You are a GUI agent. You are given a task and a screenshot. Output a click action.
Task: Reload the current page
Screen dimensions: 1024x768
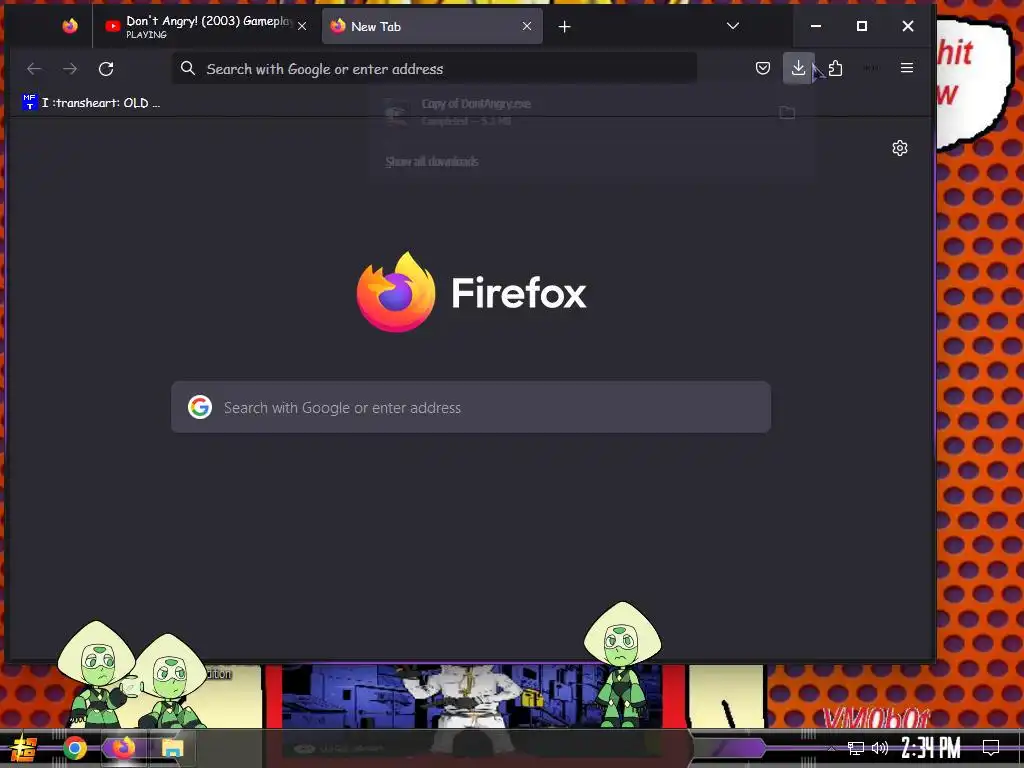coord(106,69)
